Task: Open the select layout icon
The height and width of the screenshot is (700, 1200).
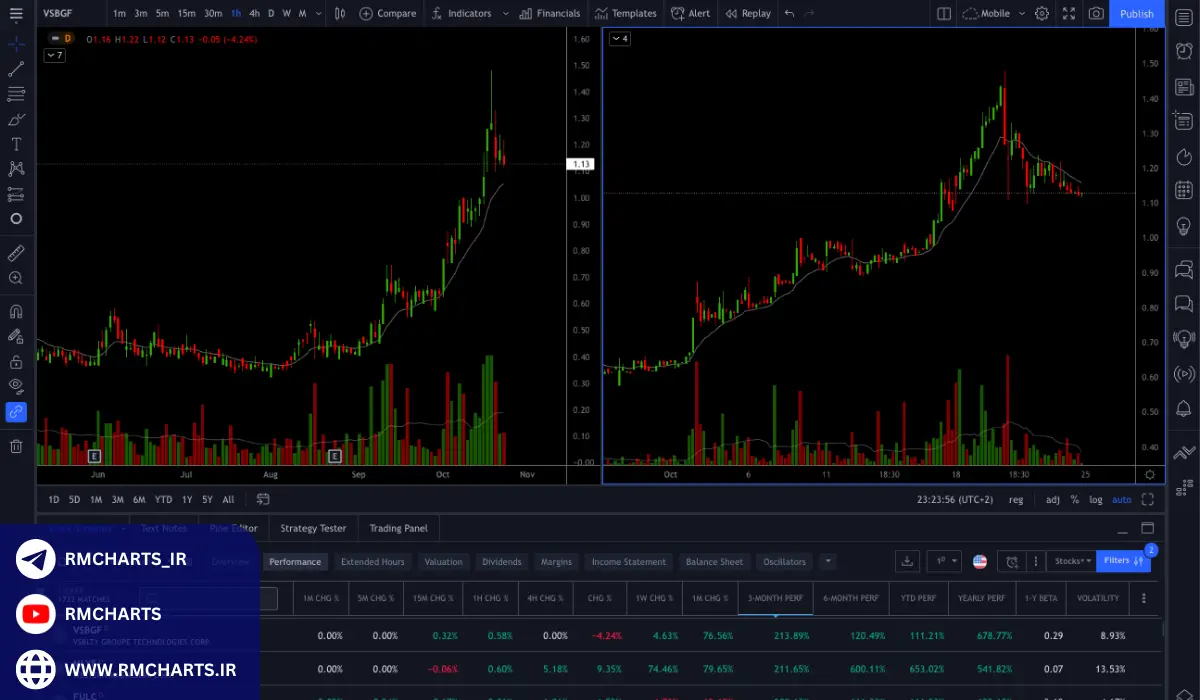Action: pyautogui.click(x=944, y=13)
